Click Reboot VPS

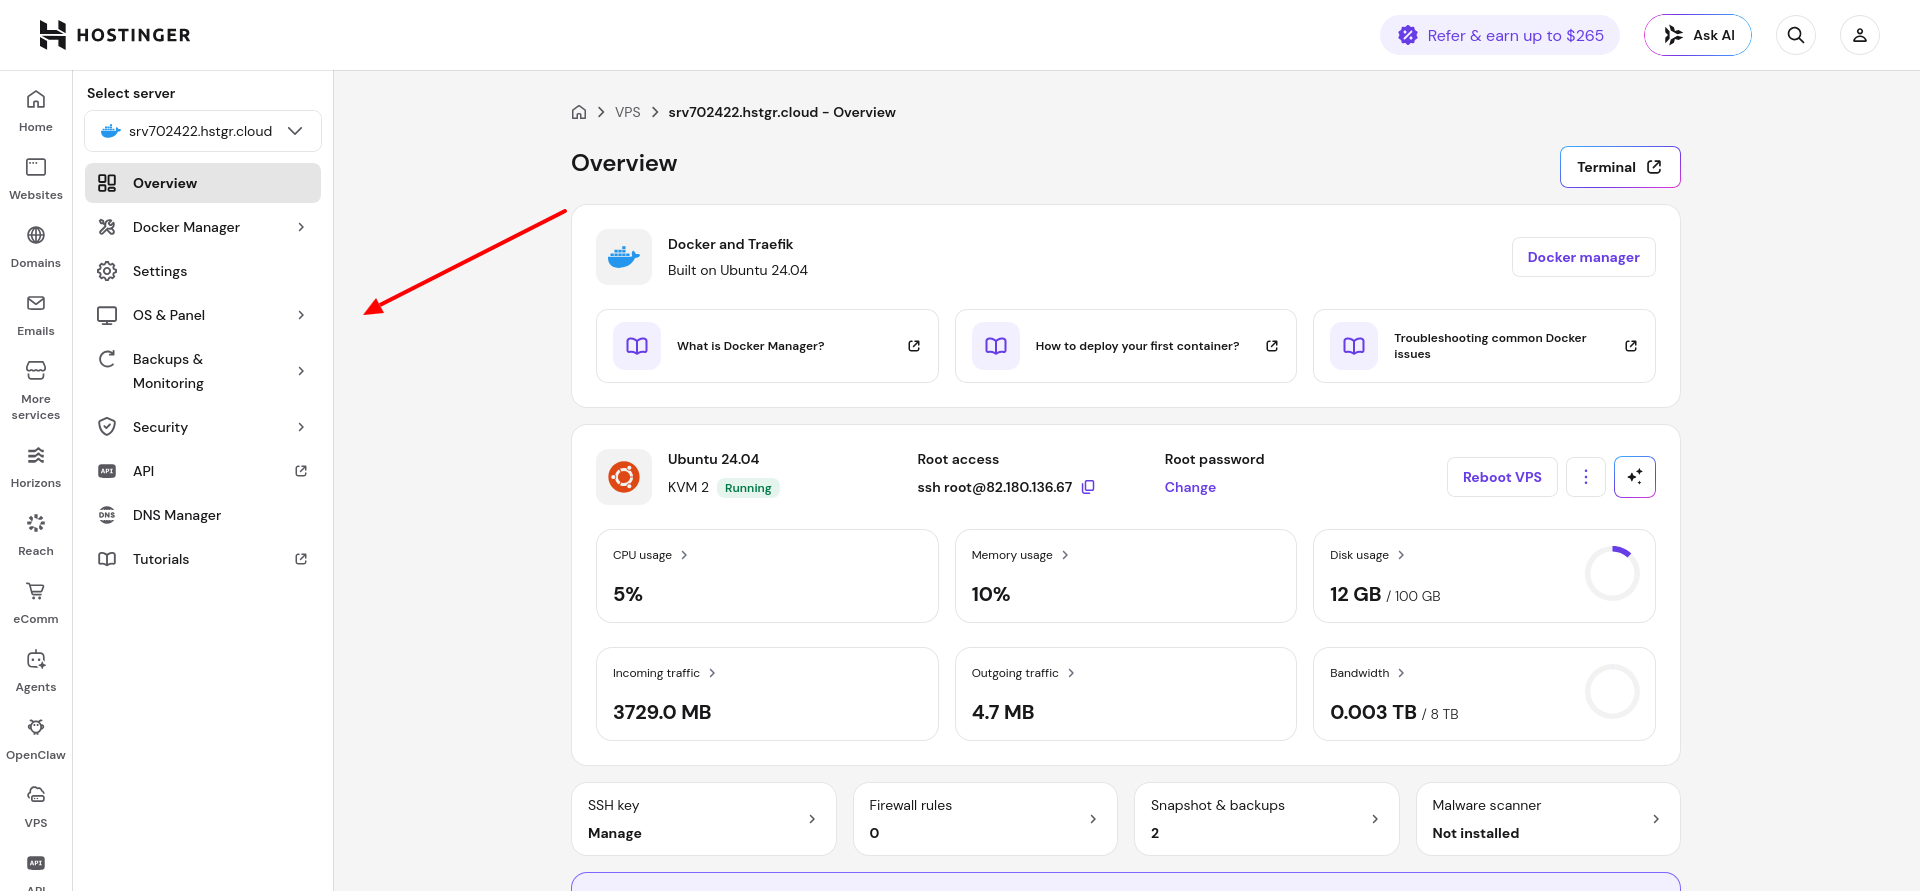(1502, 477)
